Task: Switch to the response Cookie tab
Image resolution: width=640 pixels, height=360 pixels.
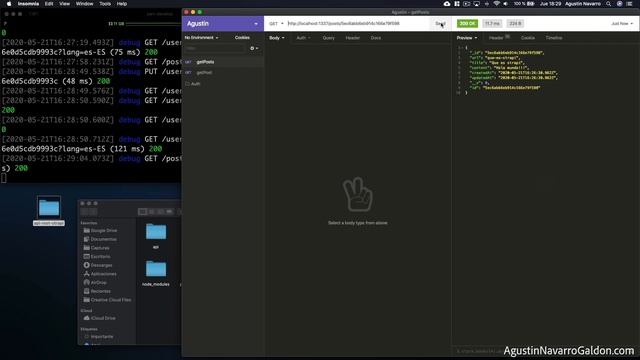Action: pyautogui.click(x=528, y=38)
